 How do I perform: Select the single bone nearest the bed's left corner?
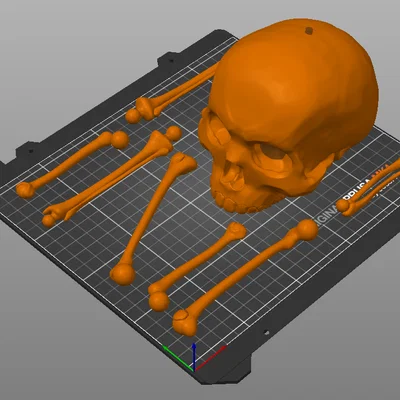click(72, 165)
